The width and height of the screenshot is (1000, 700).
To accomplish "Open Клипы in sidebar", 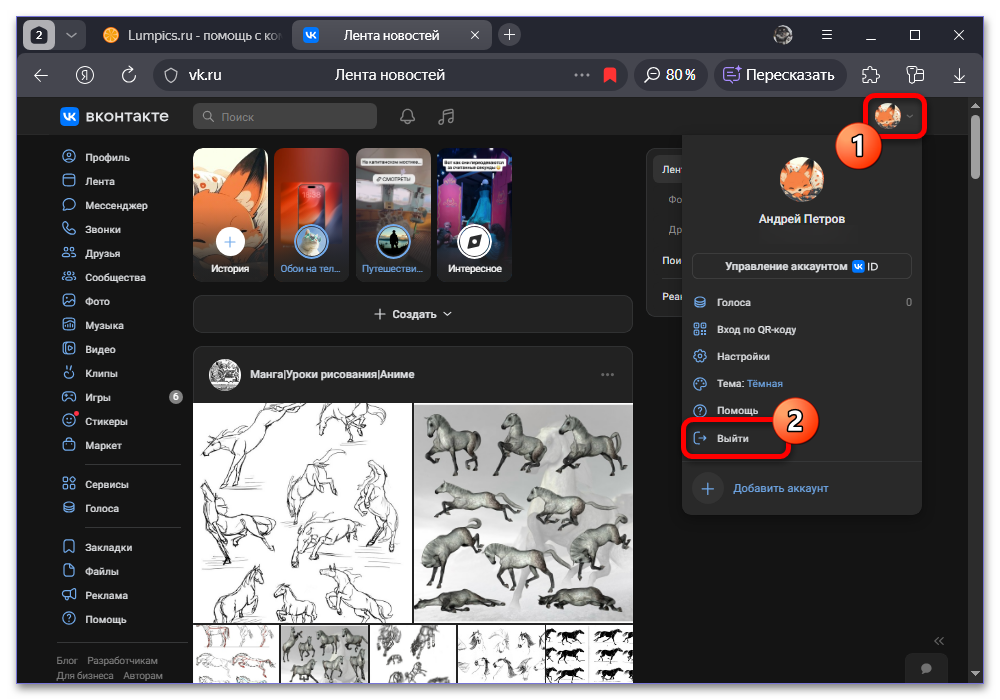I will [90, 373].
